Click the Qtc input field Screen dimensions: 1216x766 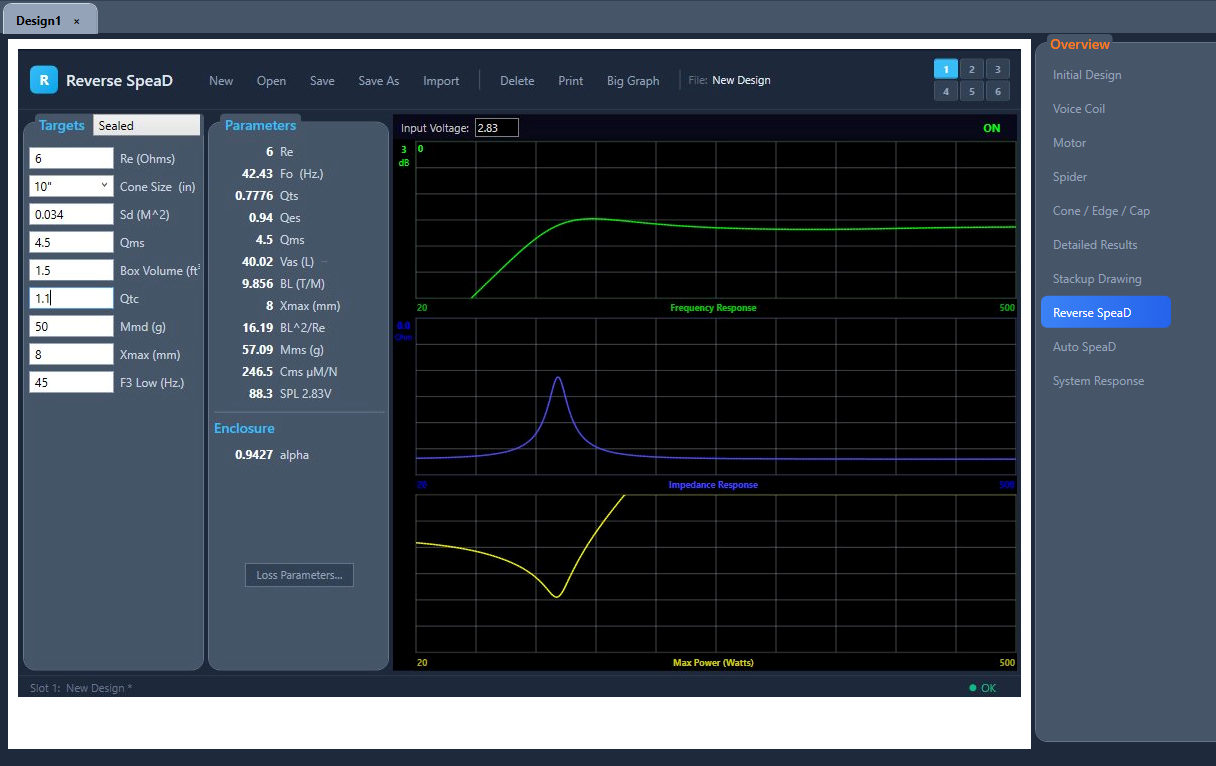click(x=71, y=298)
